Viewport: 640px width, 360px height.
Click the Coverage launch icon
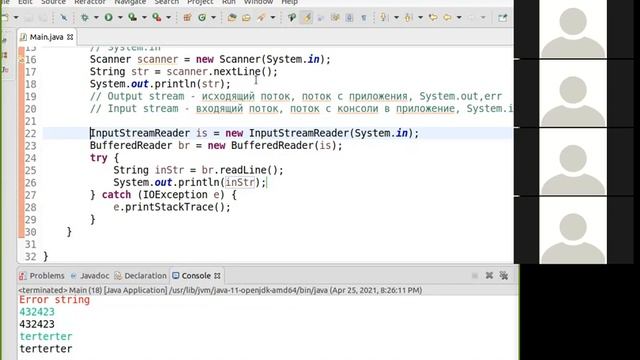click(x=132, y=18)
